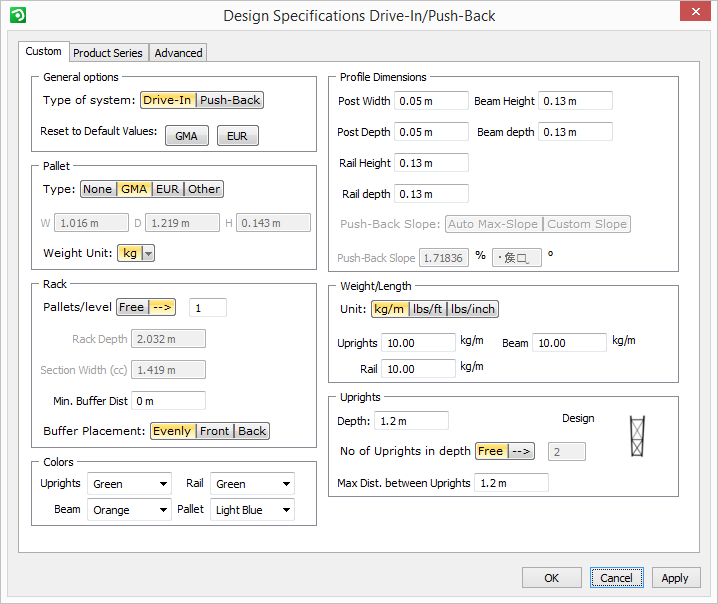The image size is (718, 604).
Task: Open the Uprights color dropdown
Action: click(x=129, y=484)
